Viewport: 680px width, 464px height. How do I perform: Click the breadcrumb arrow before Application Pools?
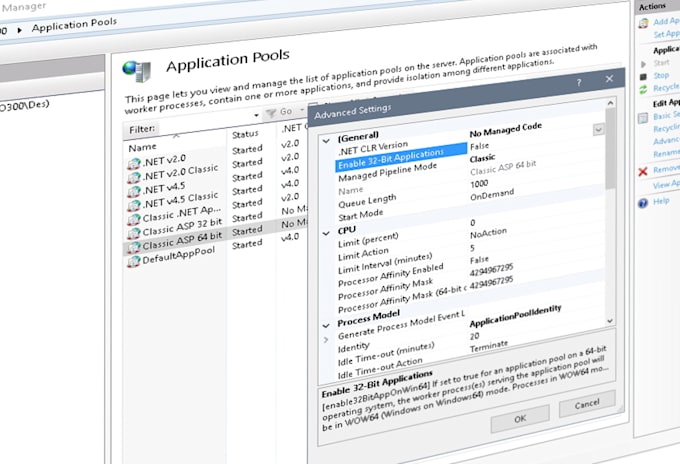pos(20,30)
